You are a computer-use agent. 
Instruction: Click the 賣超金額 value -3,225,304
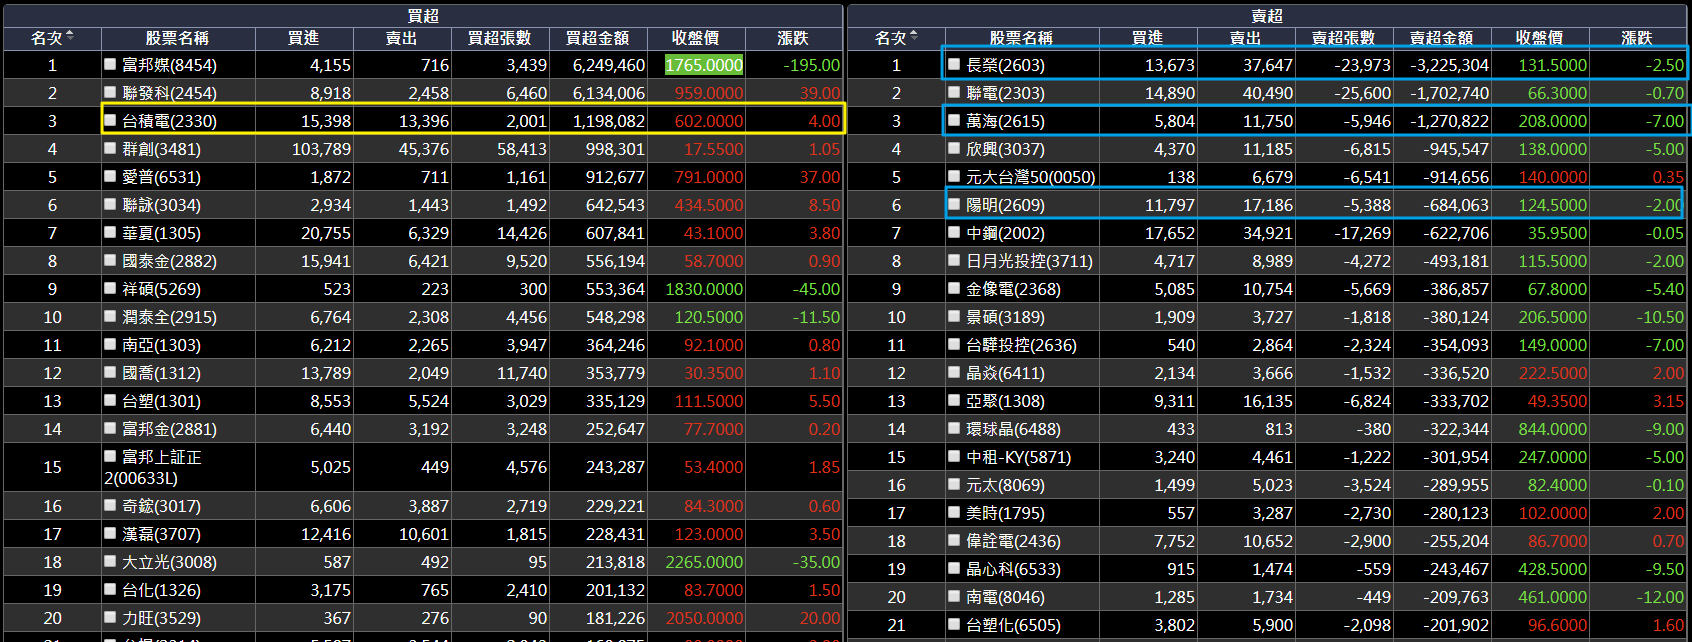point(1449,65)
